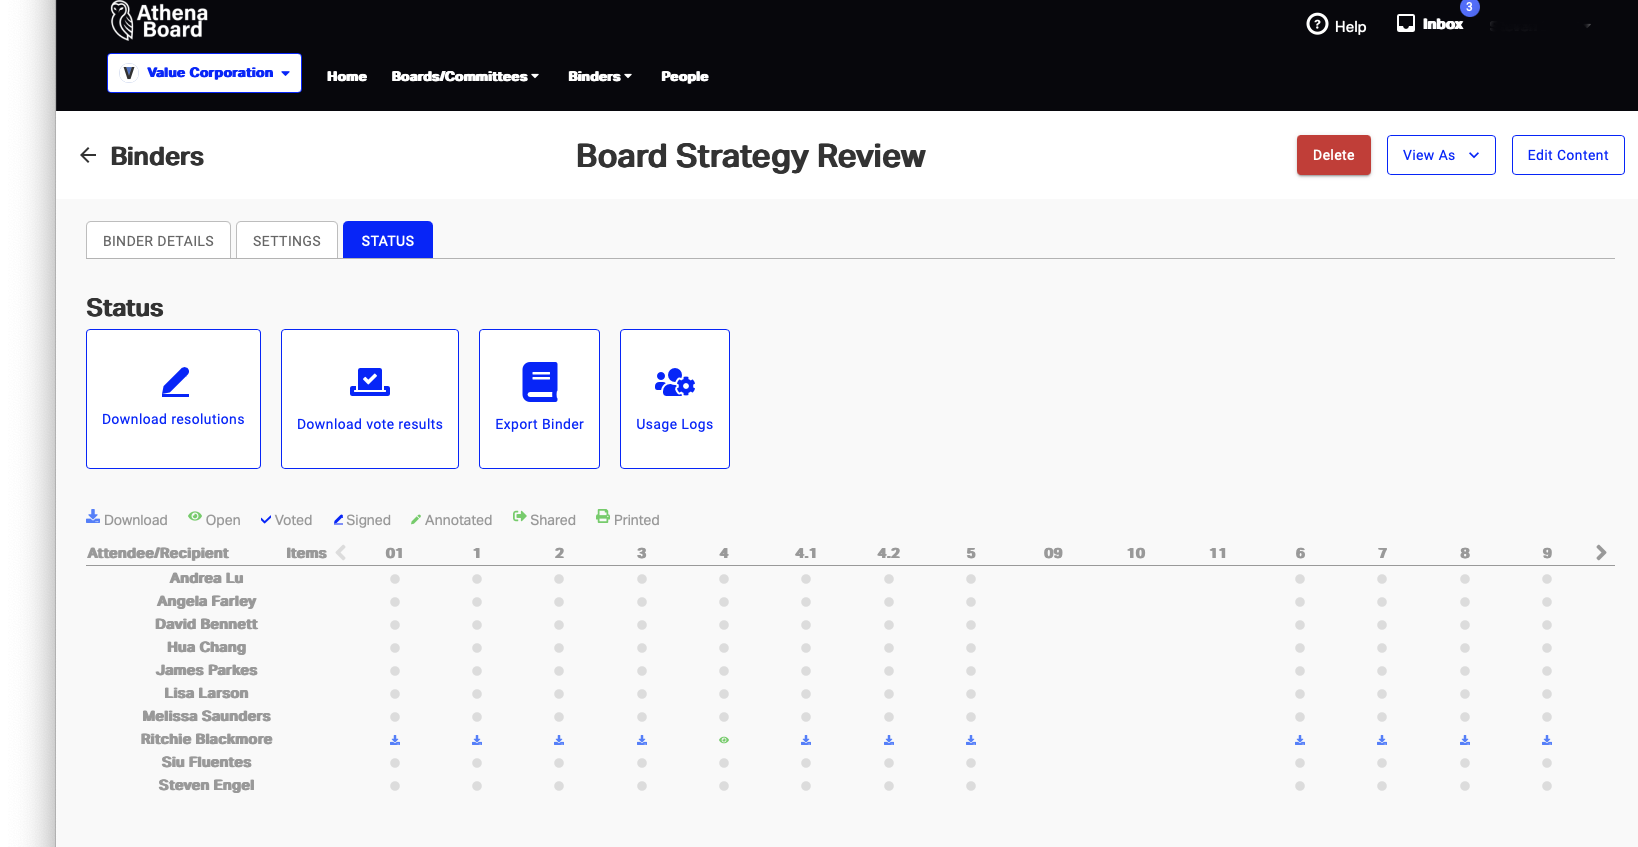Click the Download resolutions pen icon
Viewport: 1638px width, 847px height.
point(175,382)
